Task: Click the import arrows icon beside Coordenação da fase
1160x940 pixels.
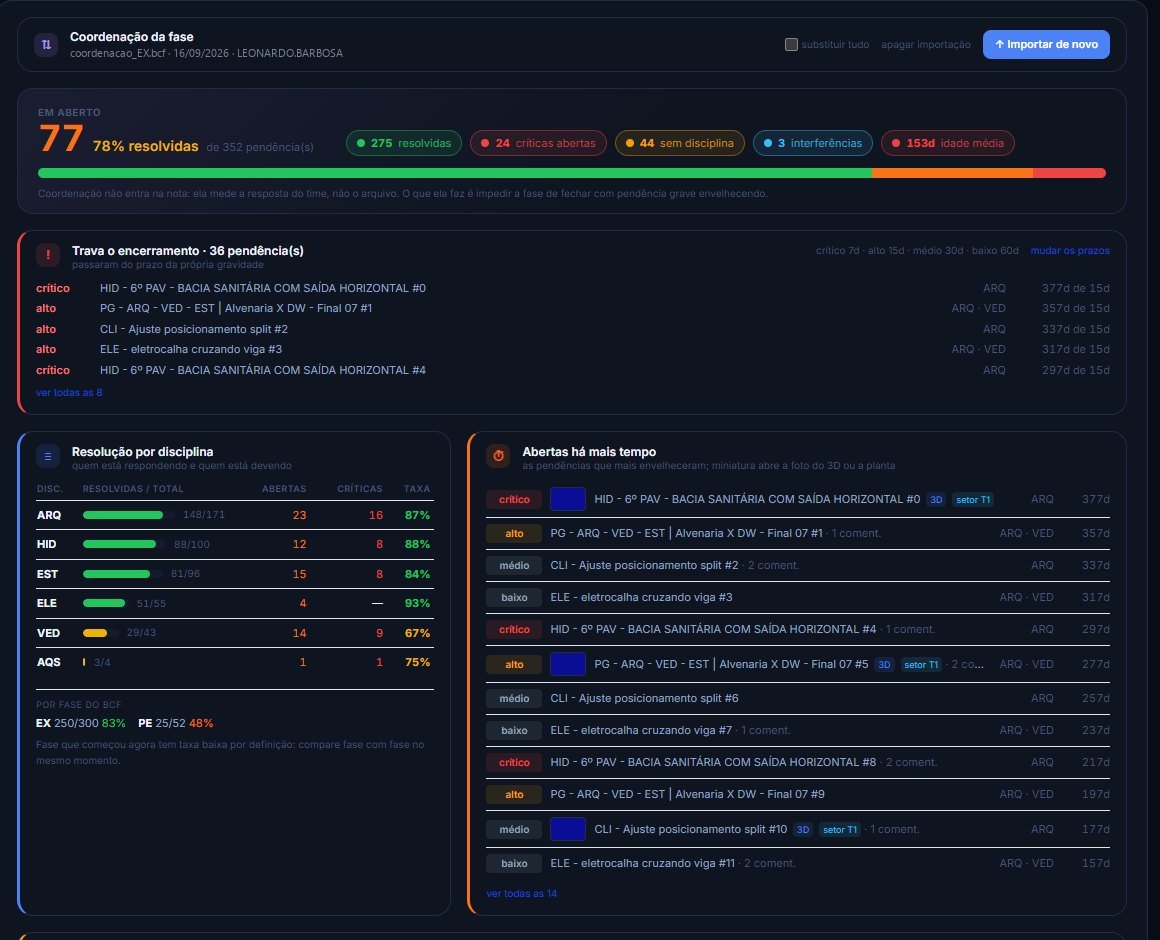Action: tap(46, 44)
